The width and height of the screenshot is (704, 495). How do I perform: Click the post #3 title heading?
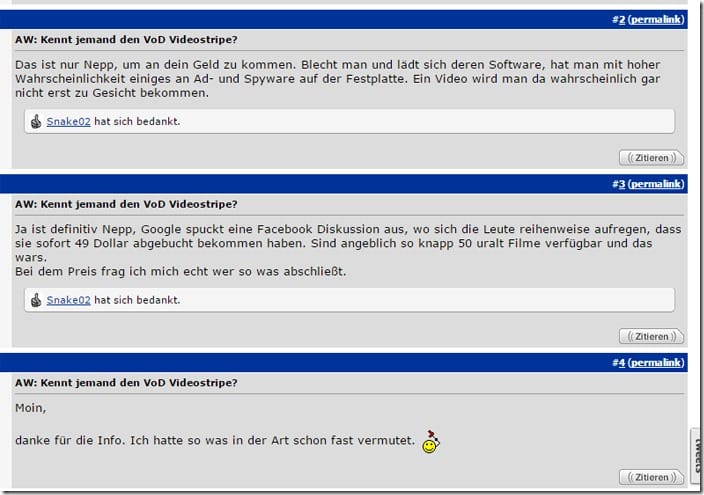click(x=126, y=204)
